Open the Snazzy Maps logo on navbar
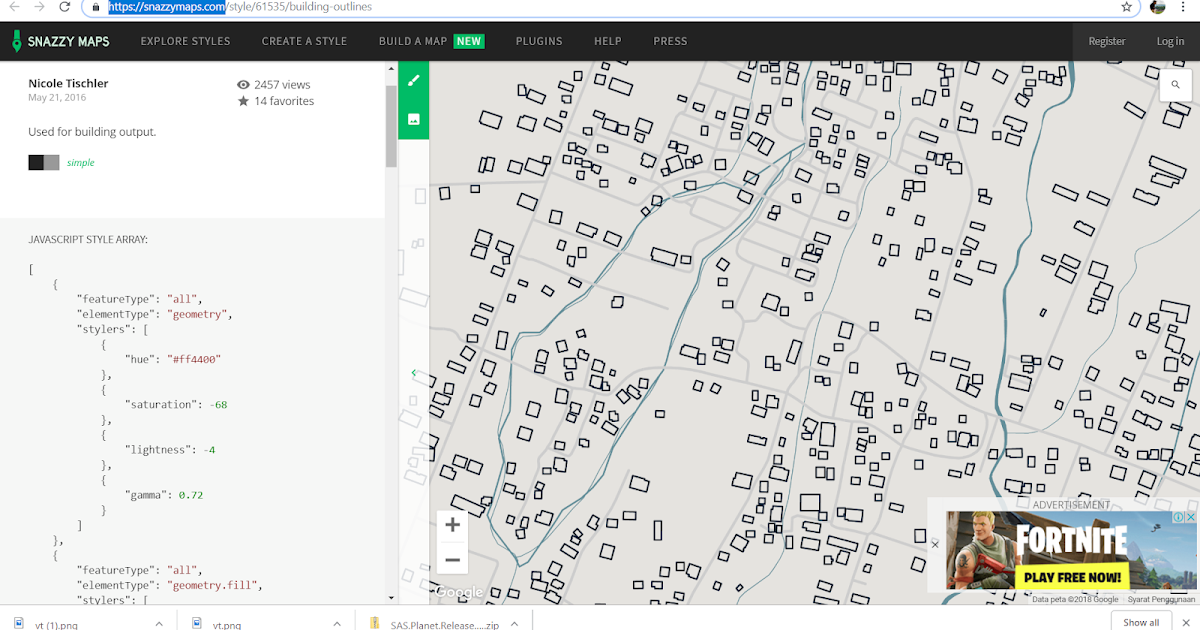 click(60, 41)
